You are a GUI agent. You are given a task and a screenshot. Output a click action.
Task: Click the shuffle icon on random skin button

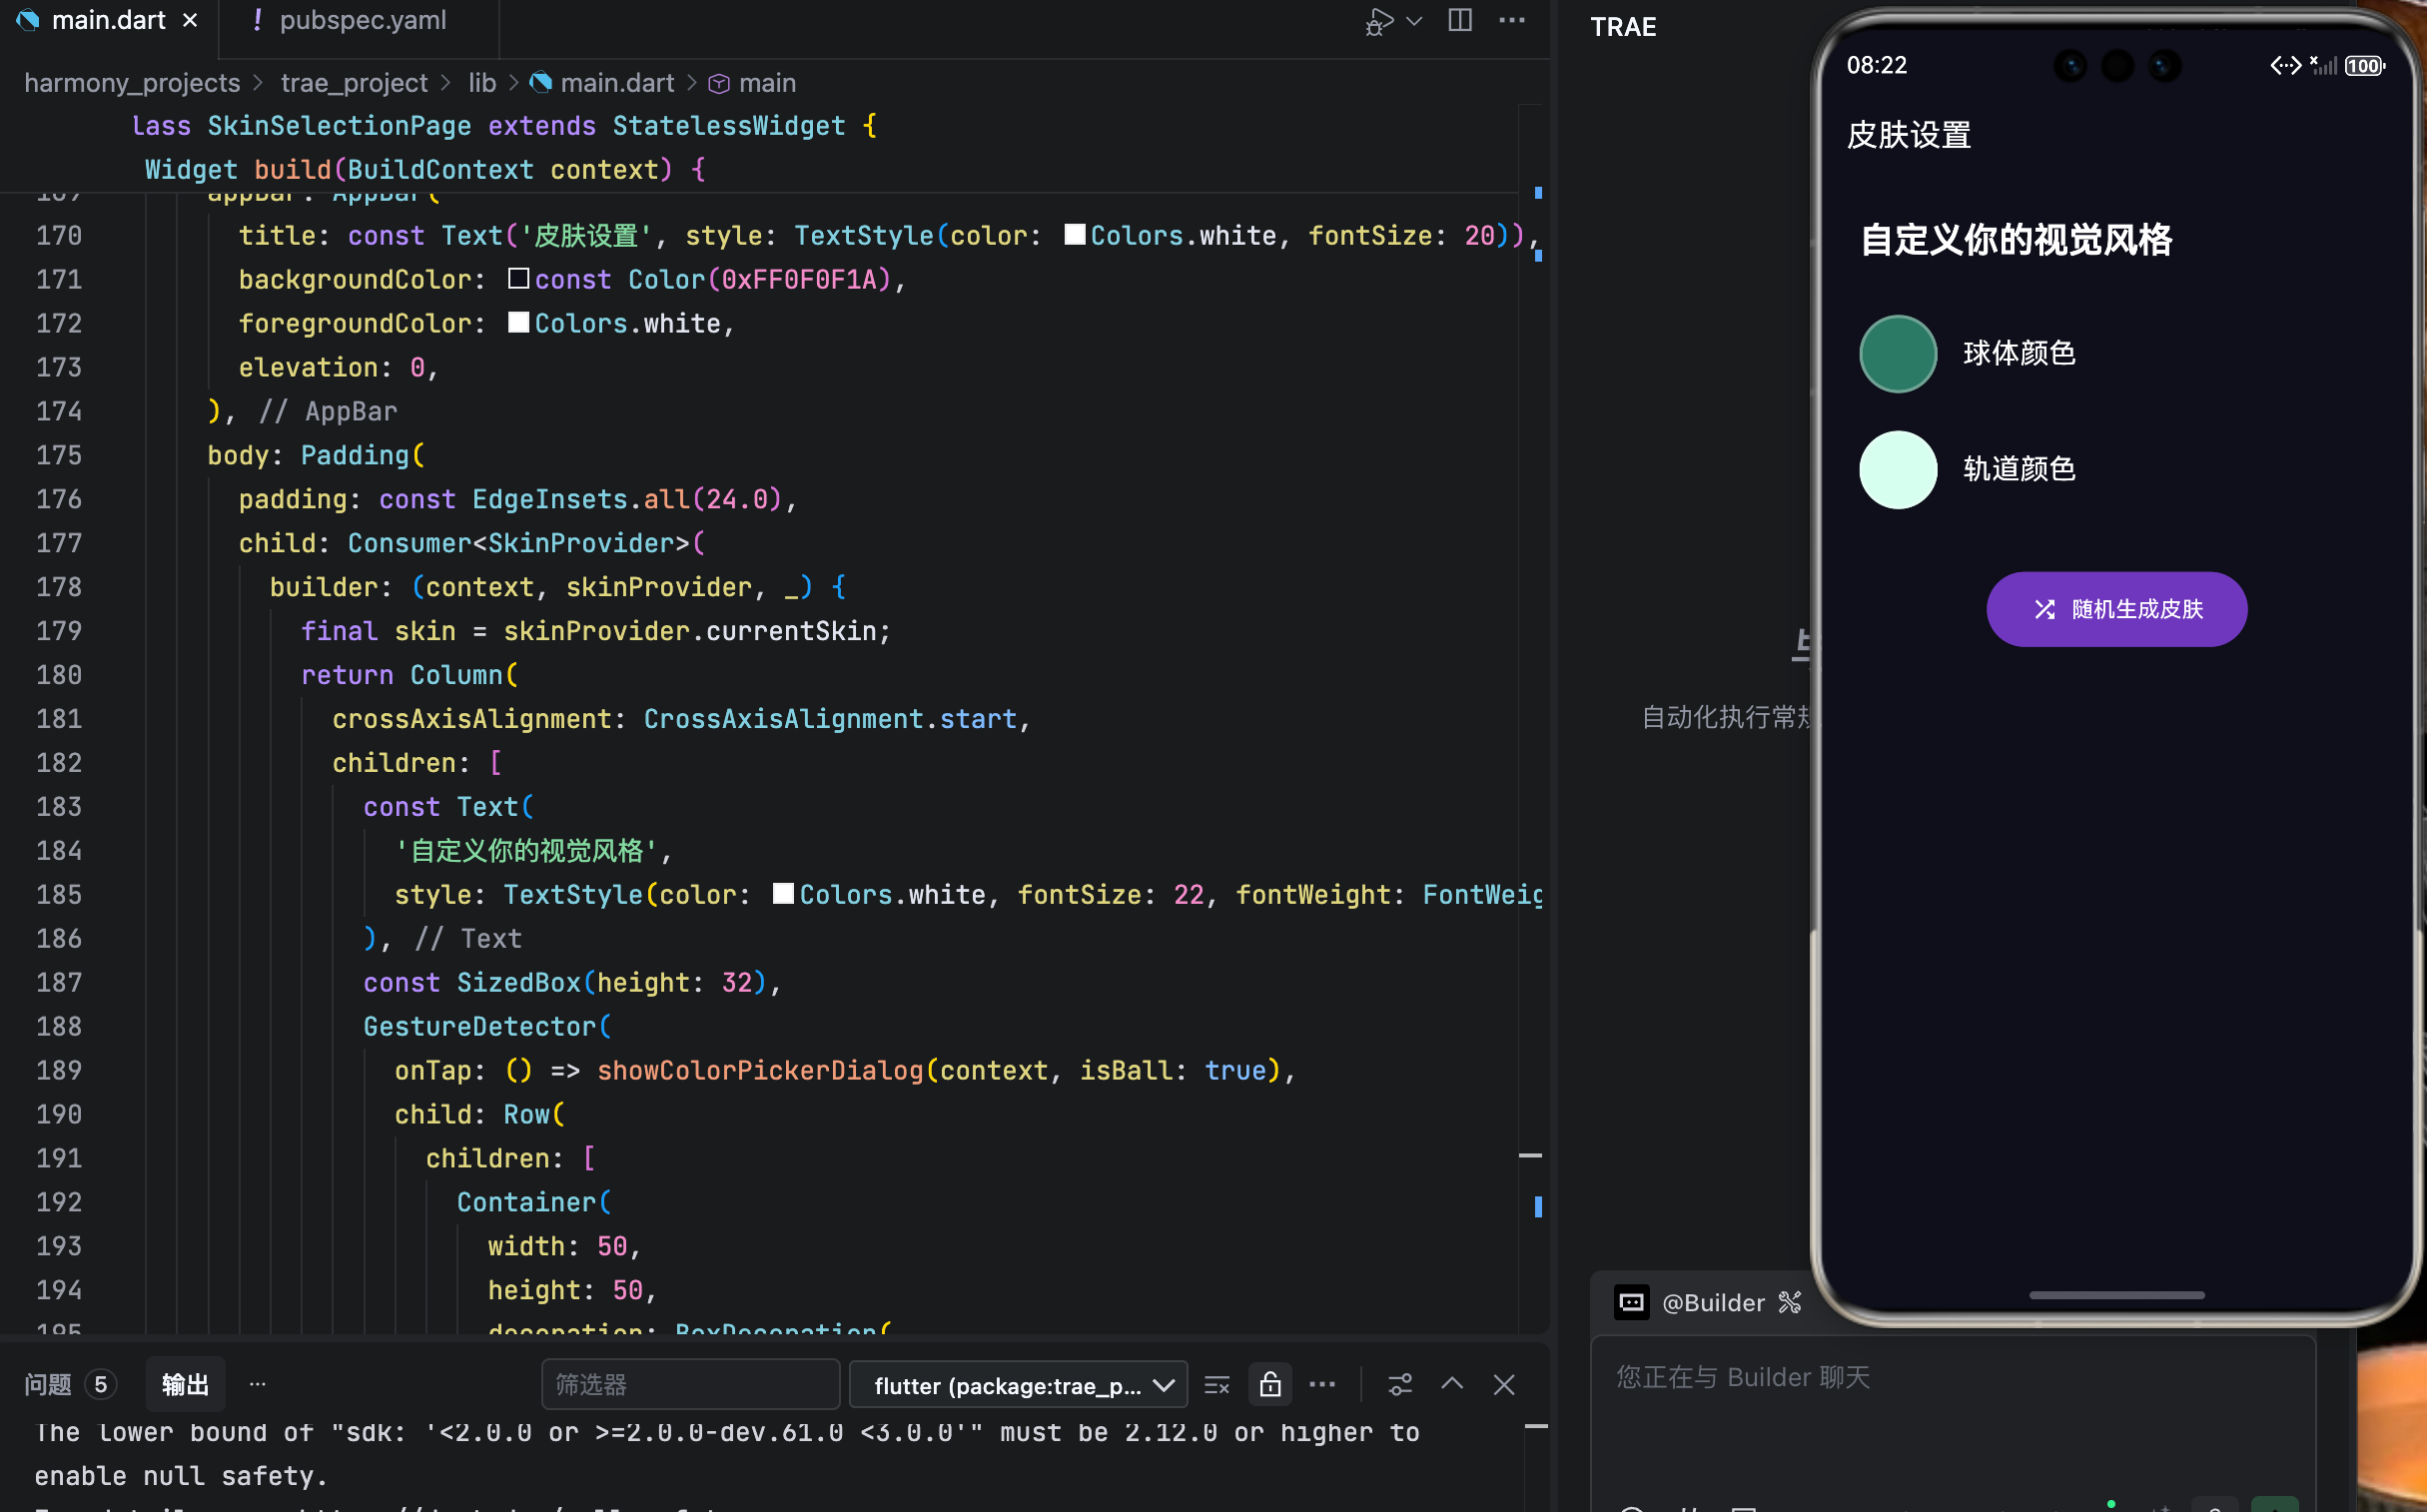2044,609
